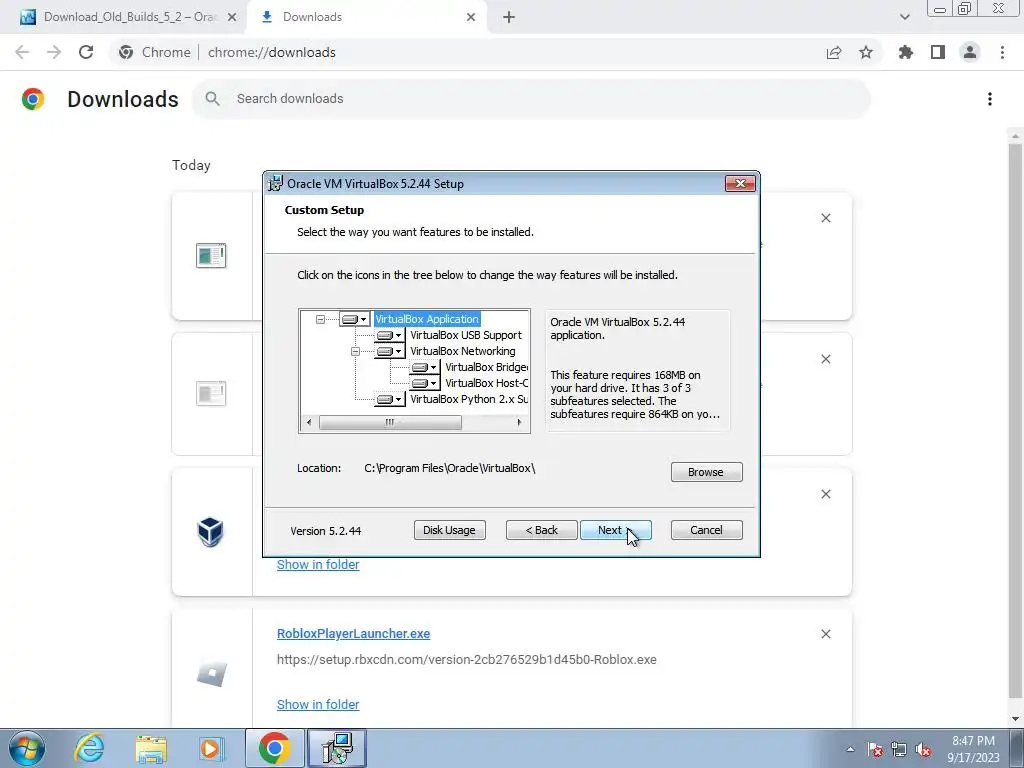Cancel the VirtualBox setup
The height and width of the screenshot is (768, 1024).
(706, 530)
